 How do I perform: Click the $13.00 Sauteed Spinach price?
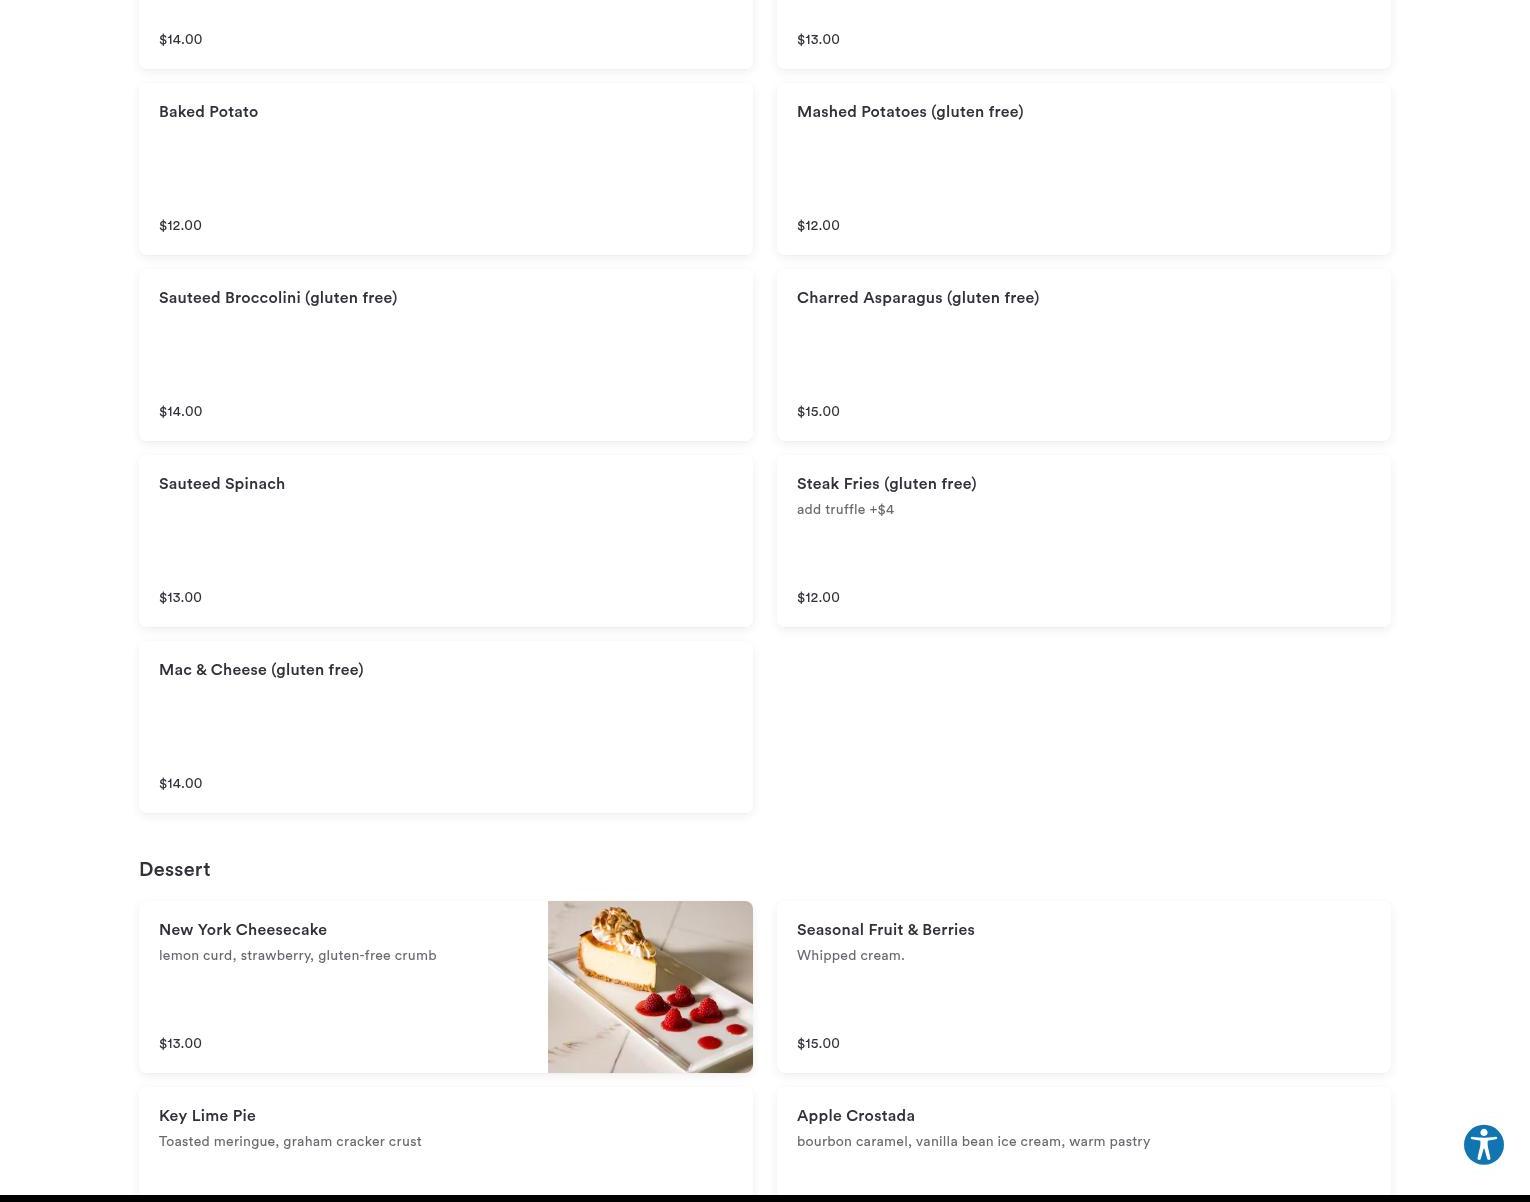coord(180,597)
